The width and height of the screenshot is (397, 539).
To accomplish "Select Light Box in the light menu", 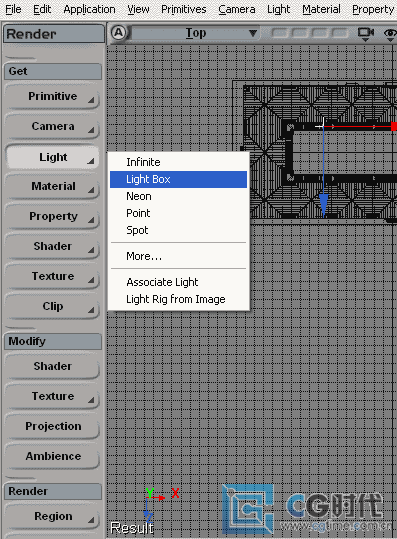I will click(178, 179).
